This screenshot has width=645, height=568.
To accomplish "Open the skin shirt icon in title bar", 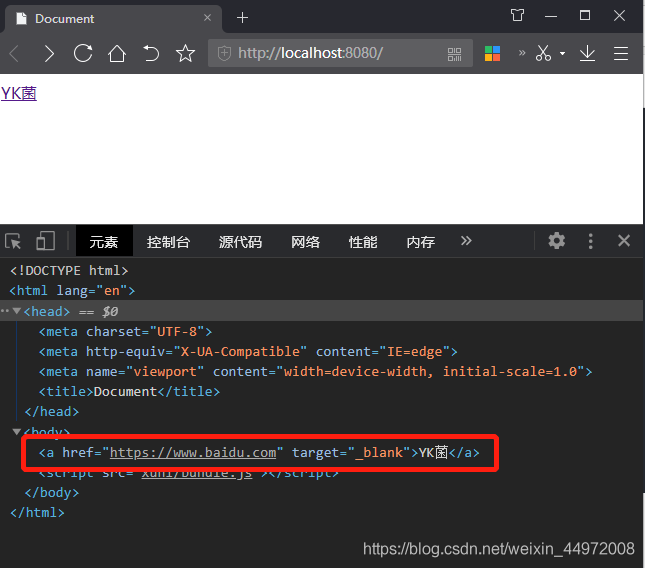I will [517, 16].
